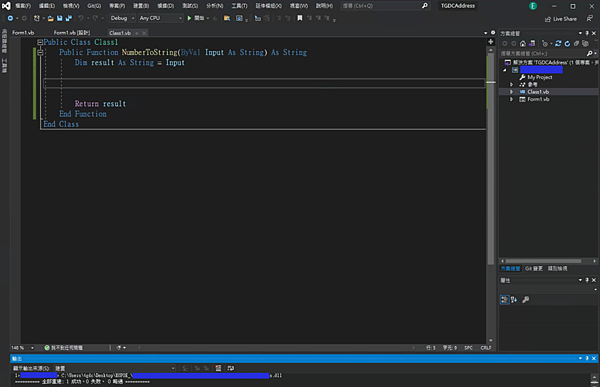Image resolution: width=600 pixels, height=387 pixels.
Task: Click the split editor icon above scrollbar
Action: [x=491, y=41]
